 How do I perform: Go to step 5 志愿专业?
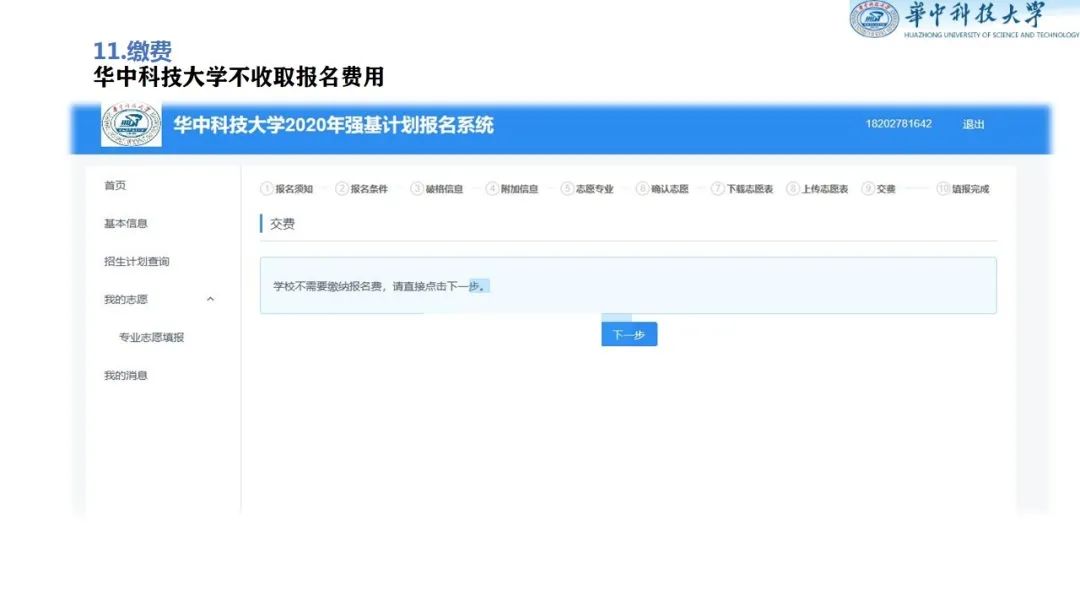[x=587, y=189]
